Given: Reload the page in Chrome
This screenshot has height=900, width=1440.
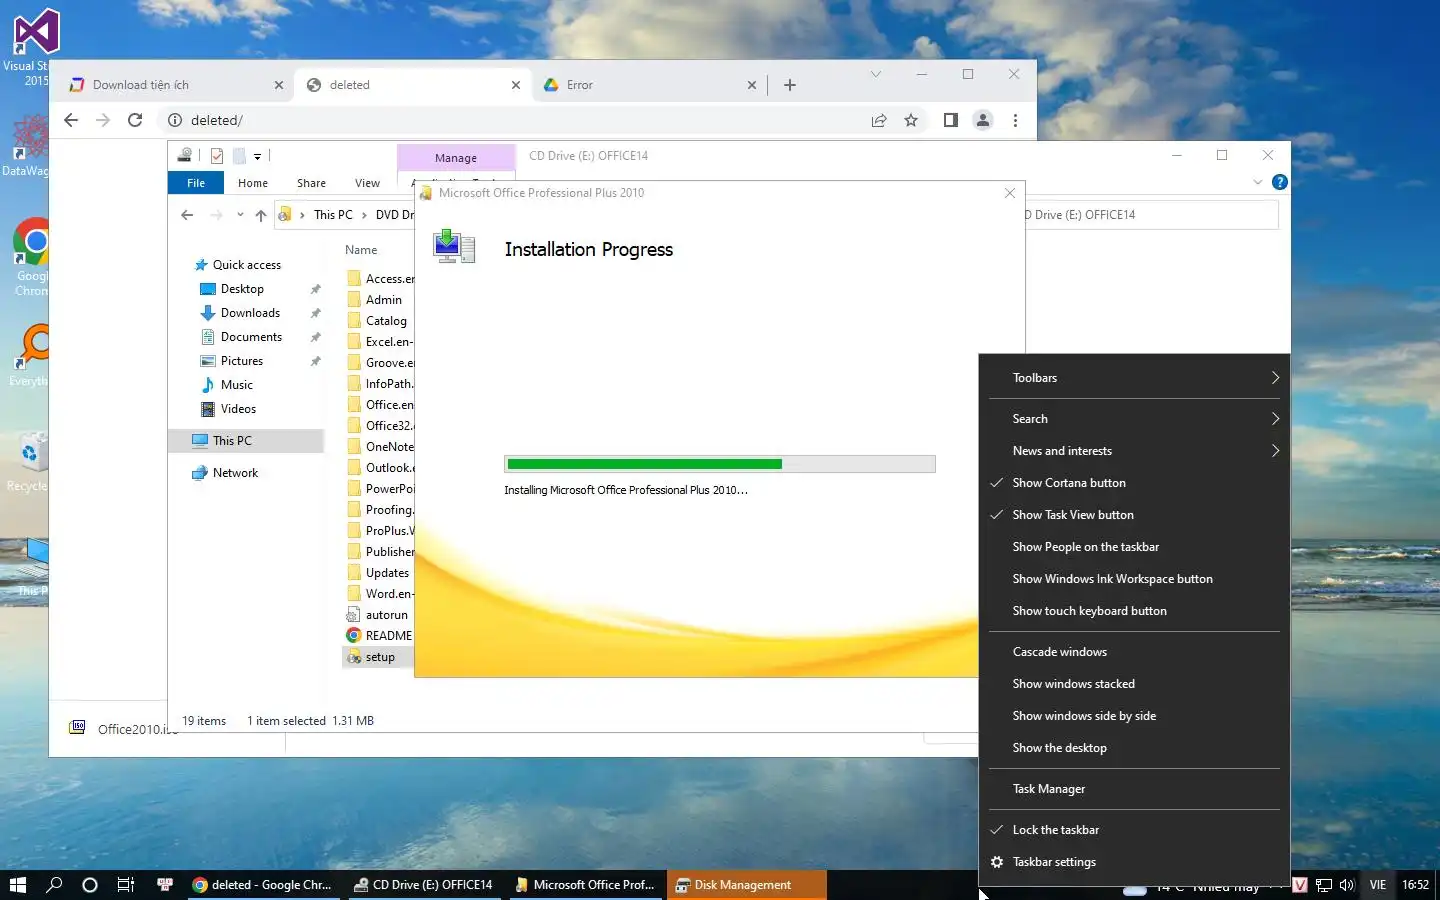Looking at the screenshot, I should point(135,120).
